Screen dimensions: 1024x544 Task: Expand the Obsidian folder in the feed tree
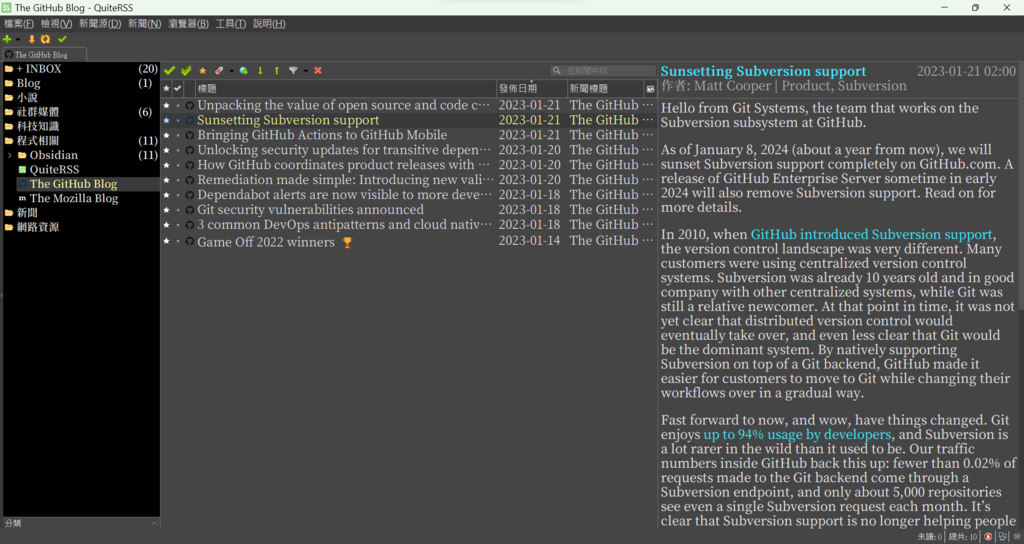coord(10,155)
